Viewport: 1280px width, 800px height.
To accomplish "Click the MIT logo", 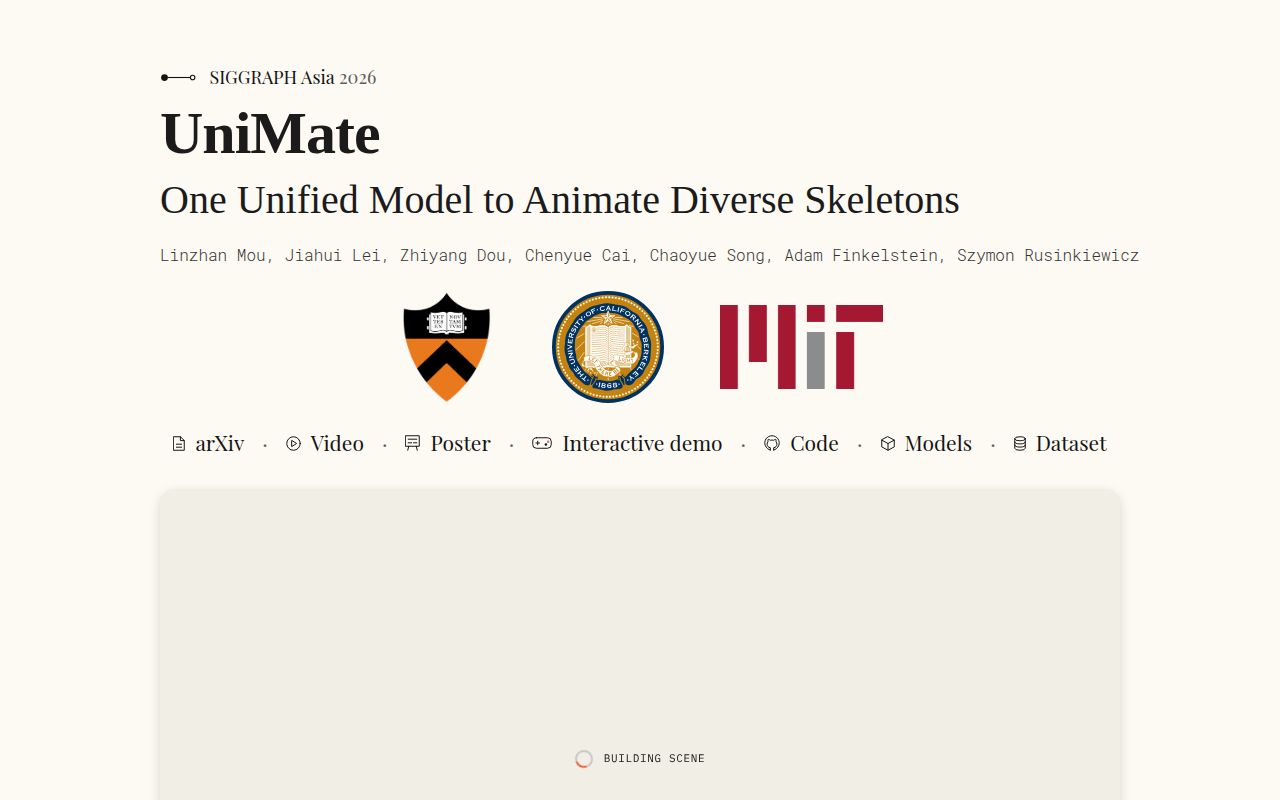I will pyautogui.click(x=801, y=347).
